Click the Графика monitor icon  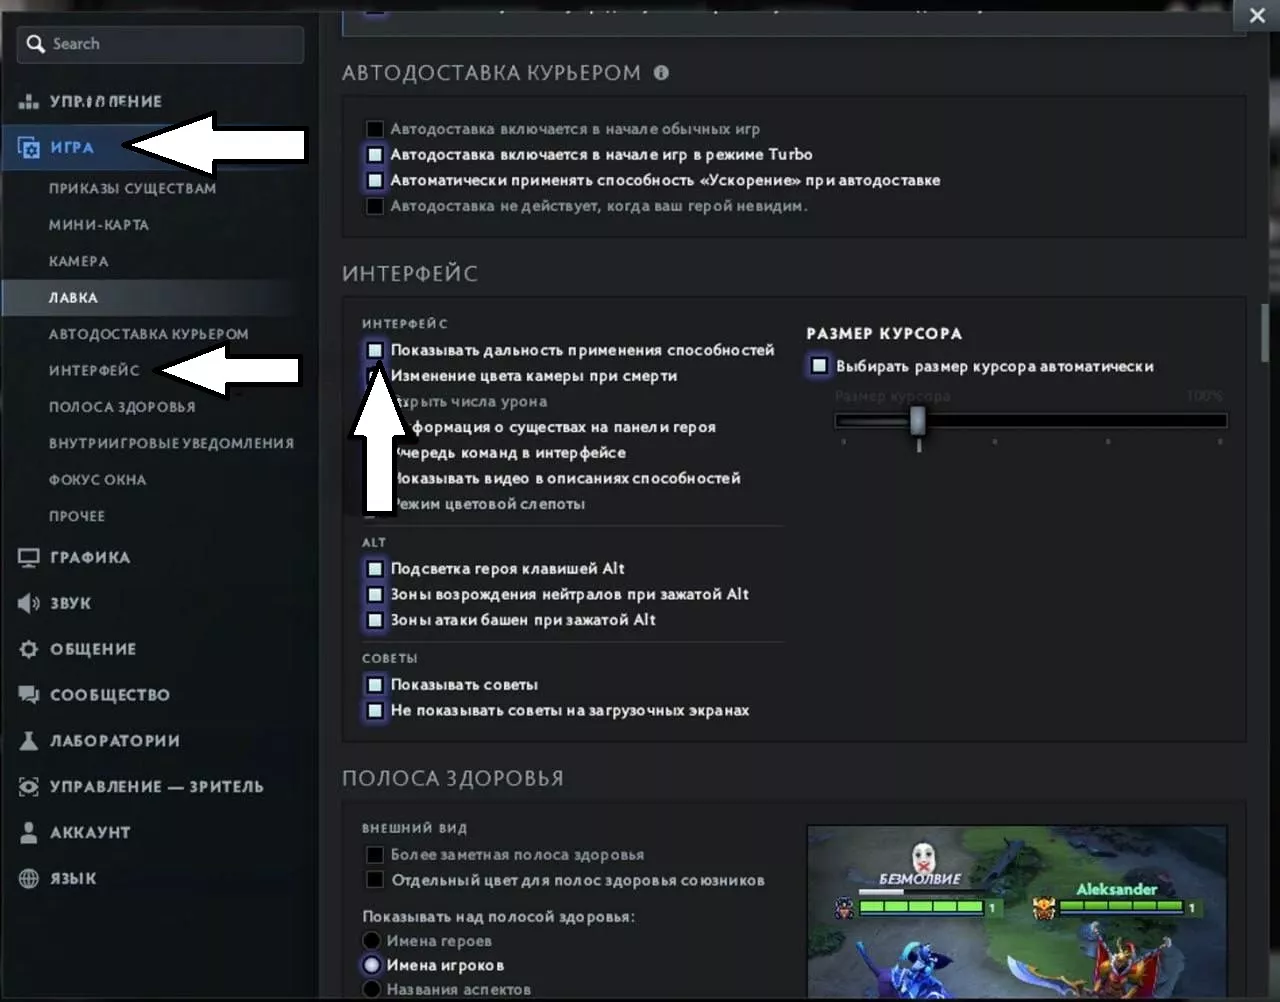29,557
